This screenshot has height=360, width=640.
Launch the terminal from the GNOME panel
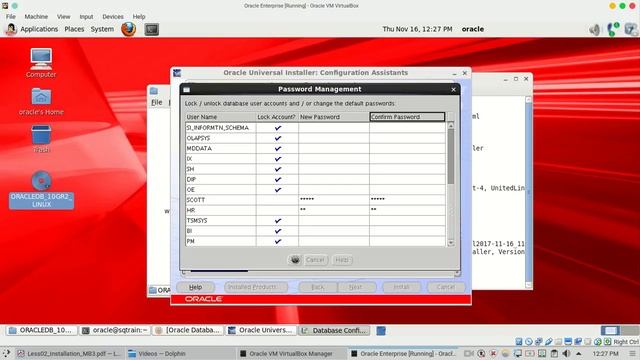click(151, 29)
